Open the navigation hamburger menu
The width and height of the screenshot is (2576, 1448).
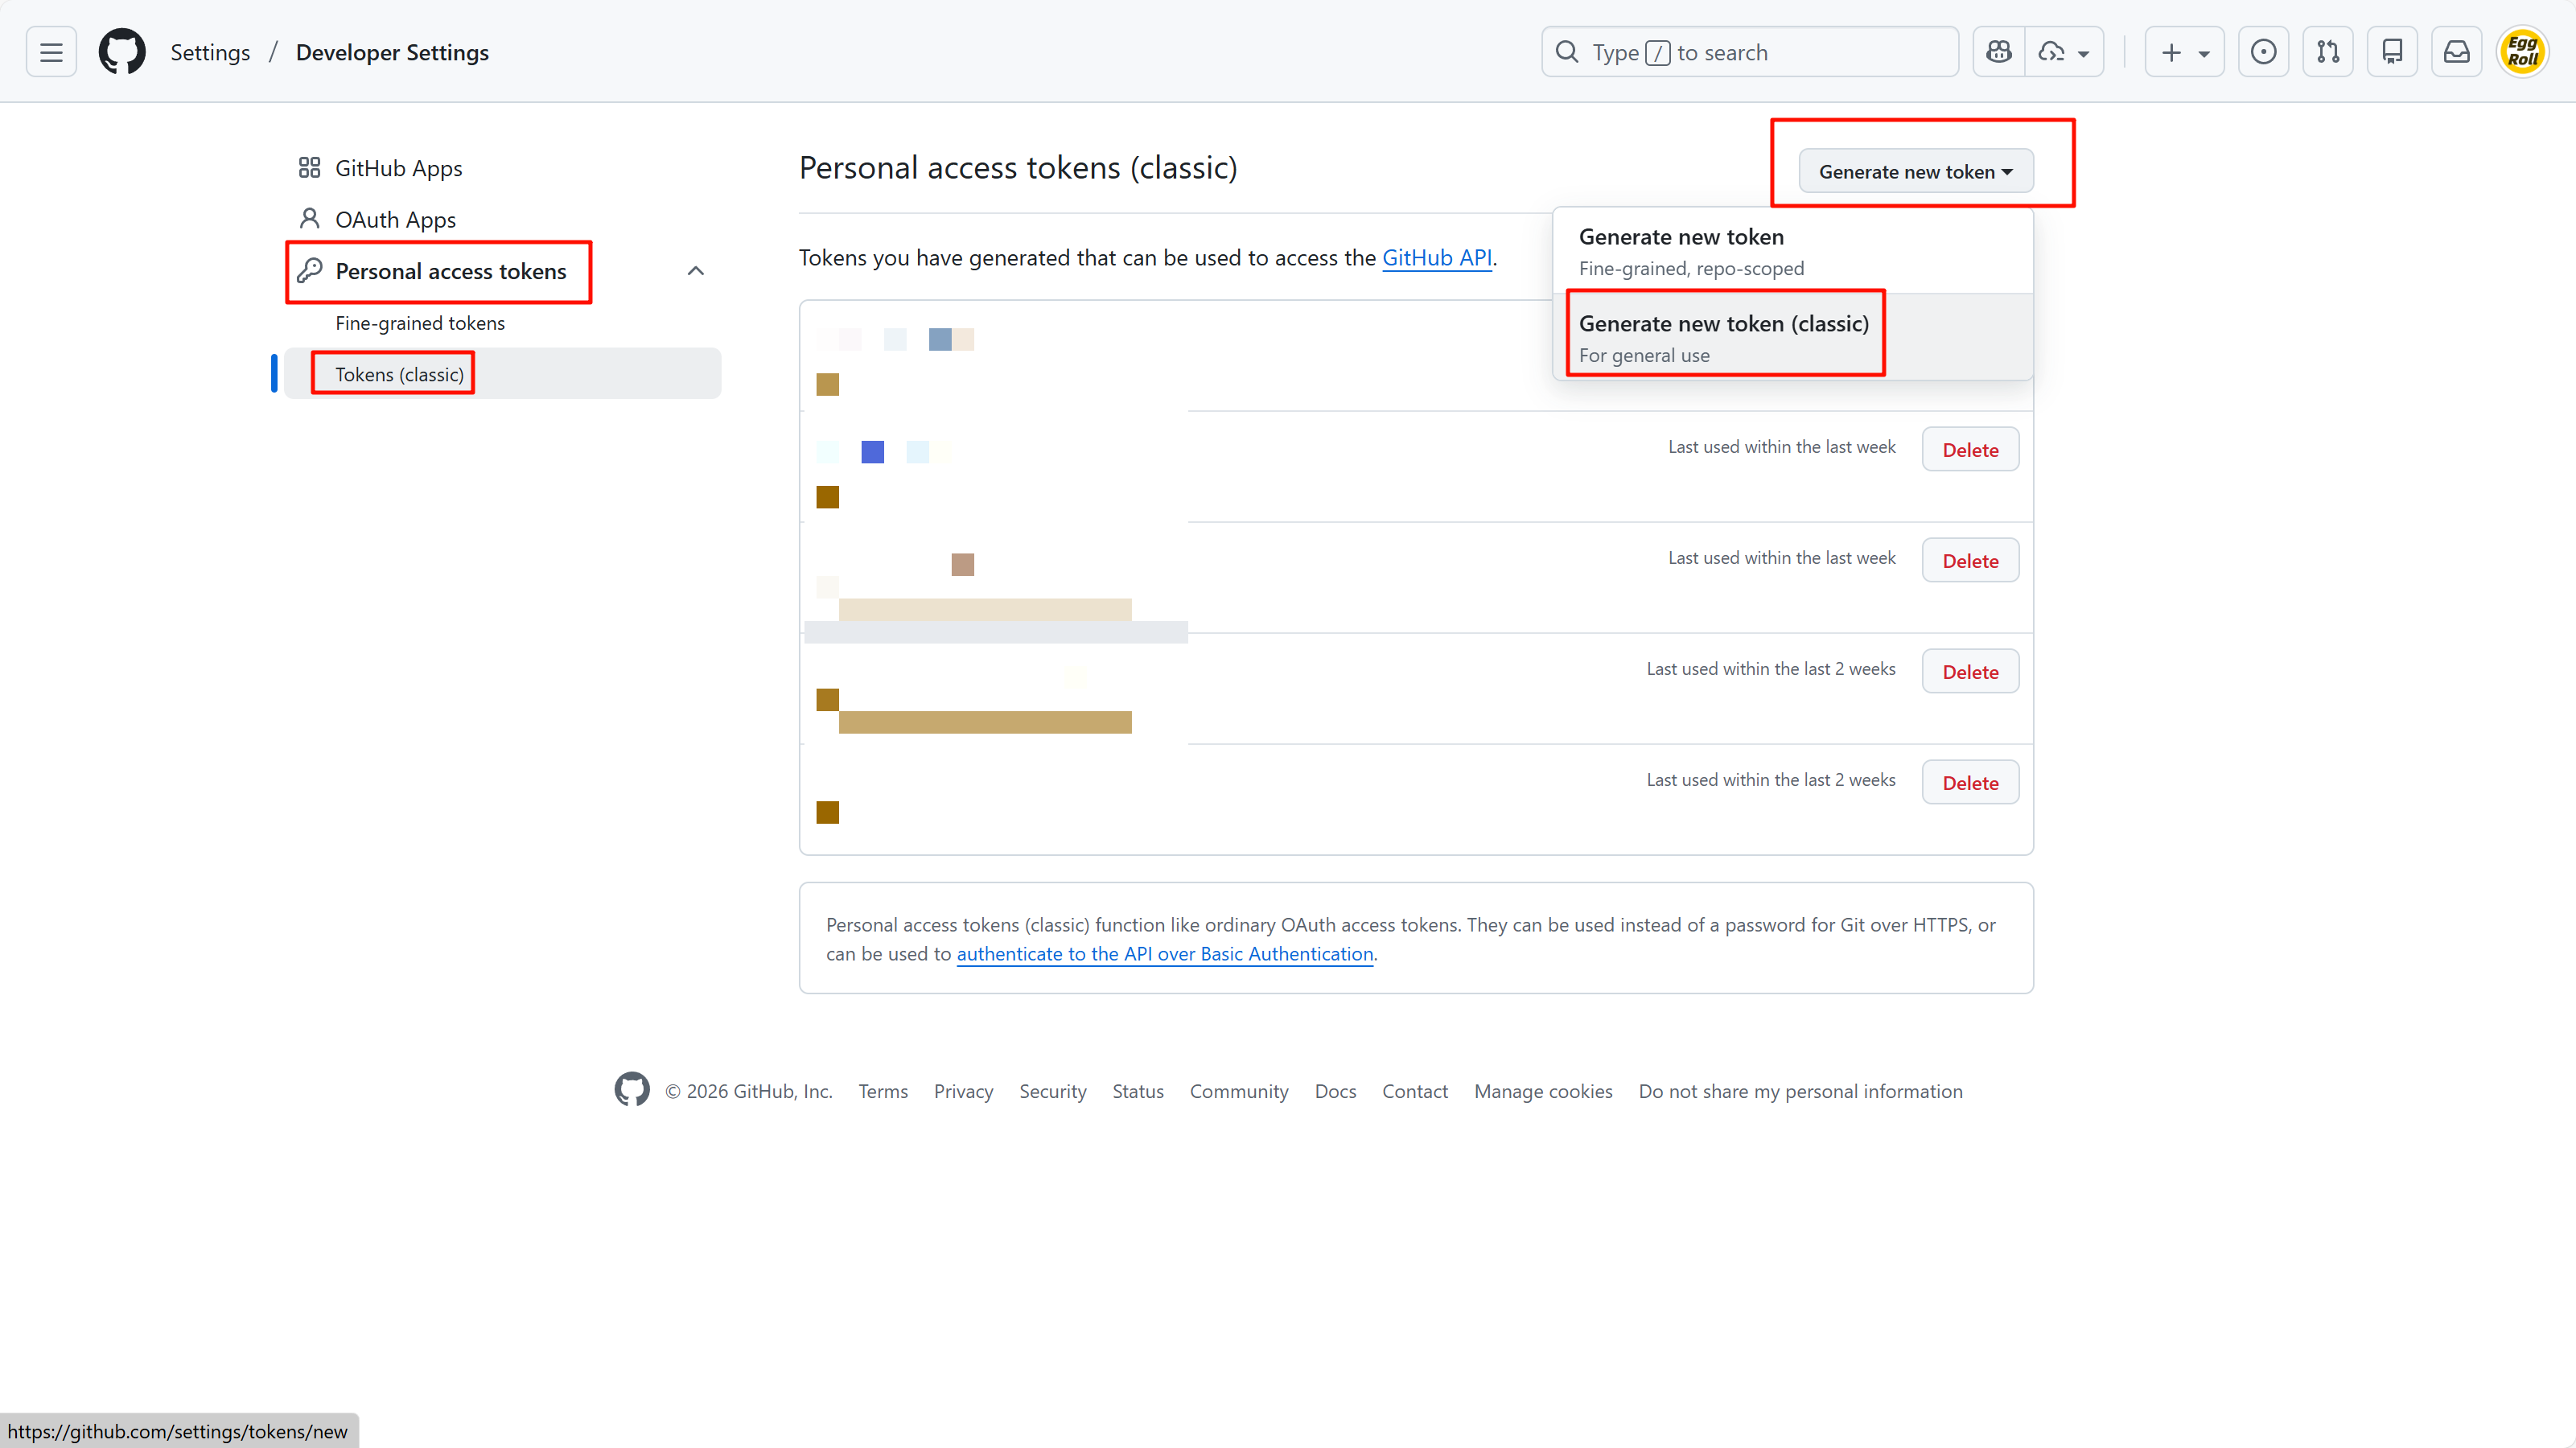click(x=50, y=51)
